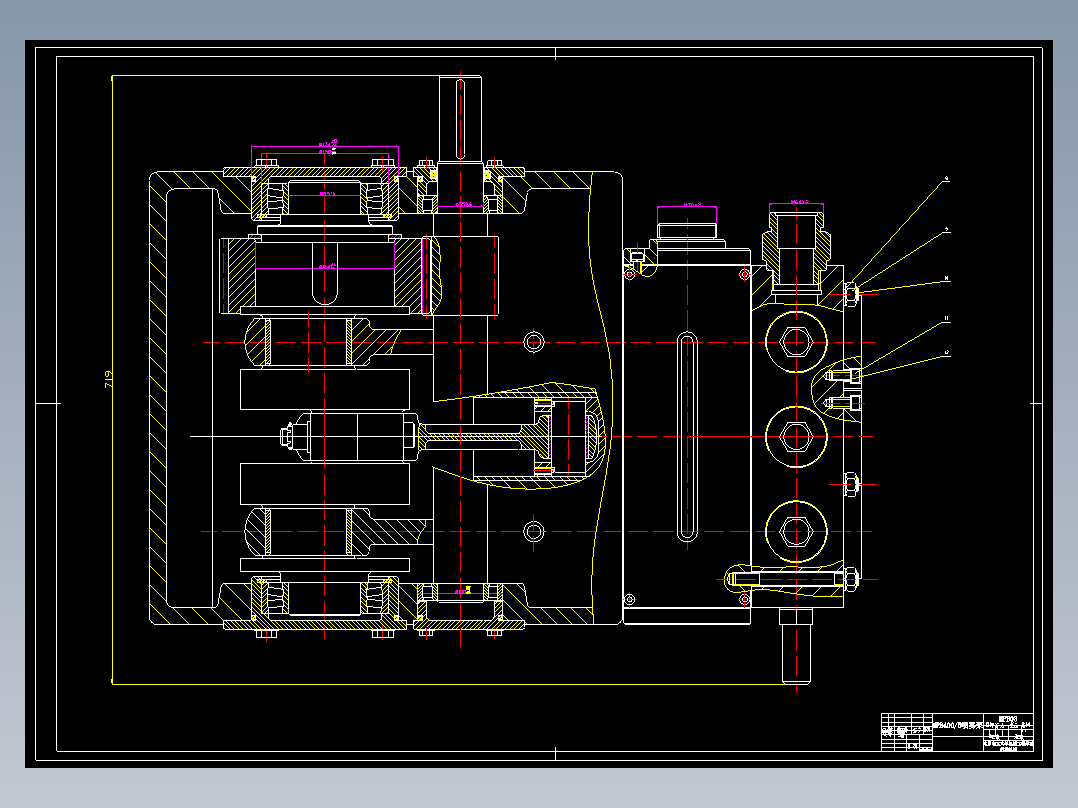
Task: Click the drawing title block
Action: click(957, 732)
